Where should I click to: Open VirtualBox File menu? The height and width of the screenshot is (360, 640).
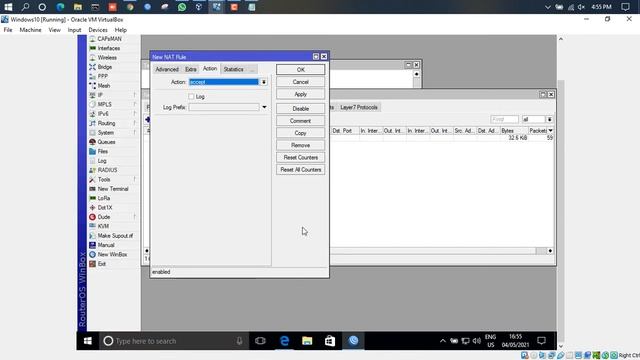pos(8,30)
